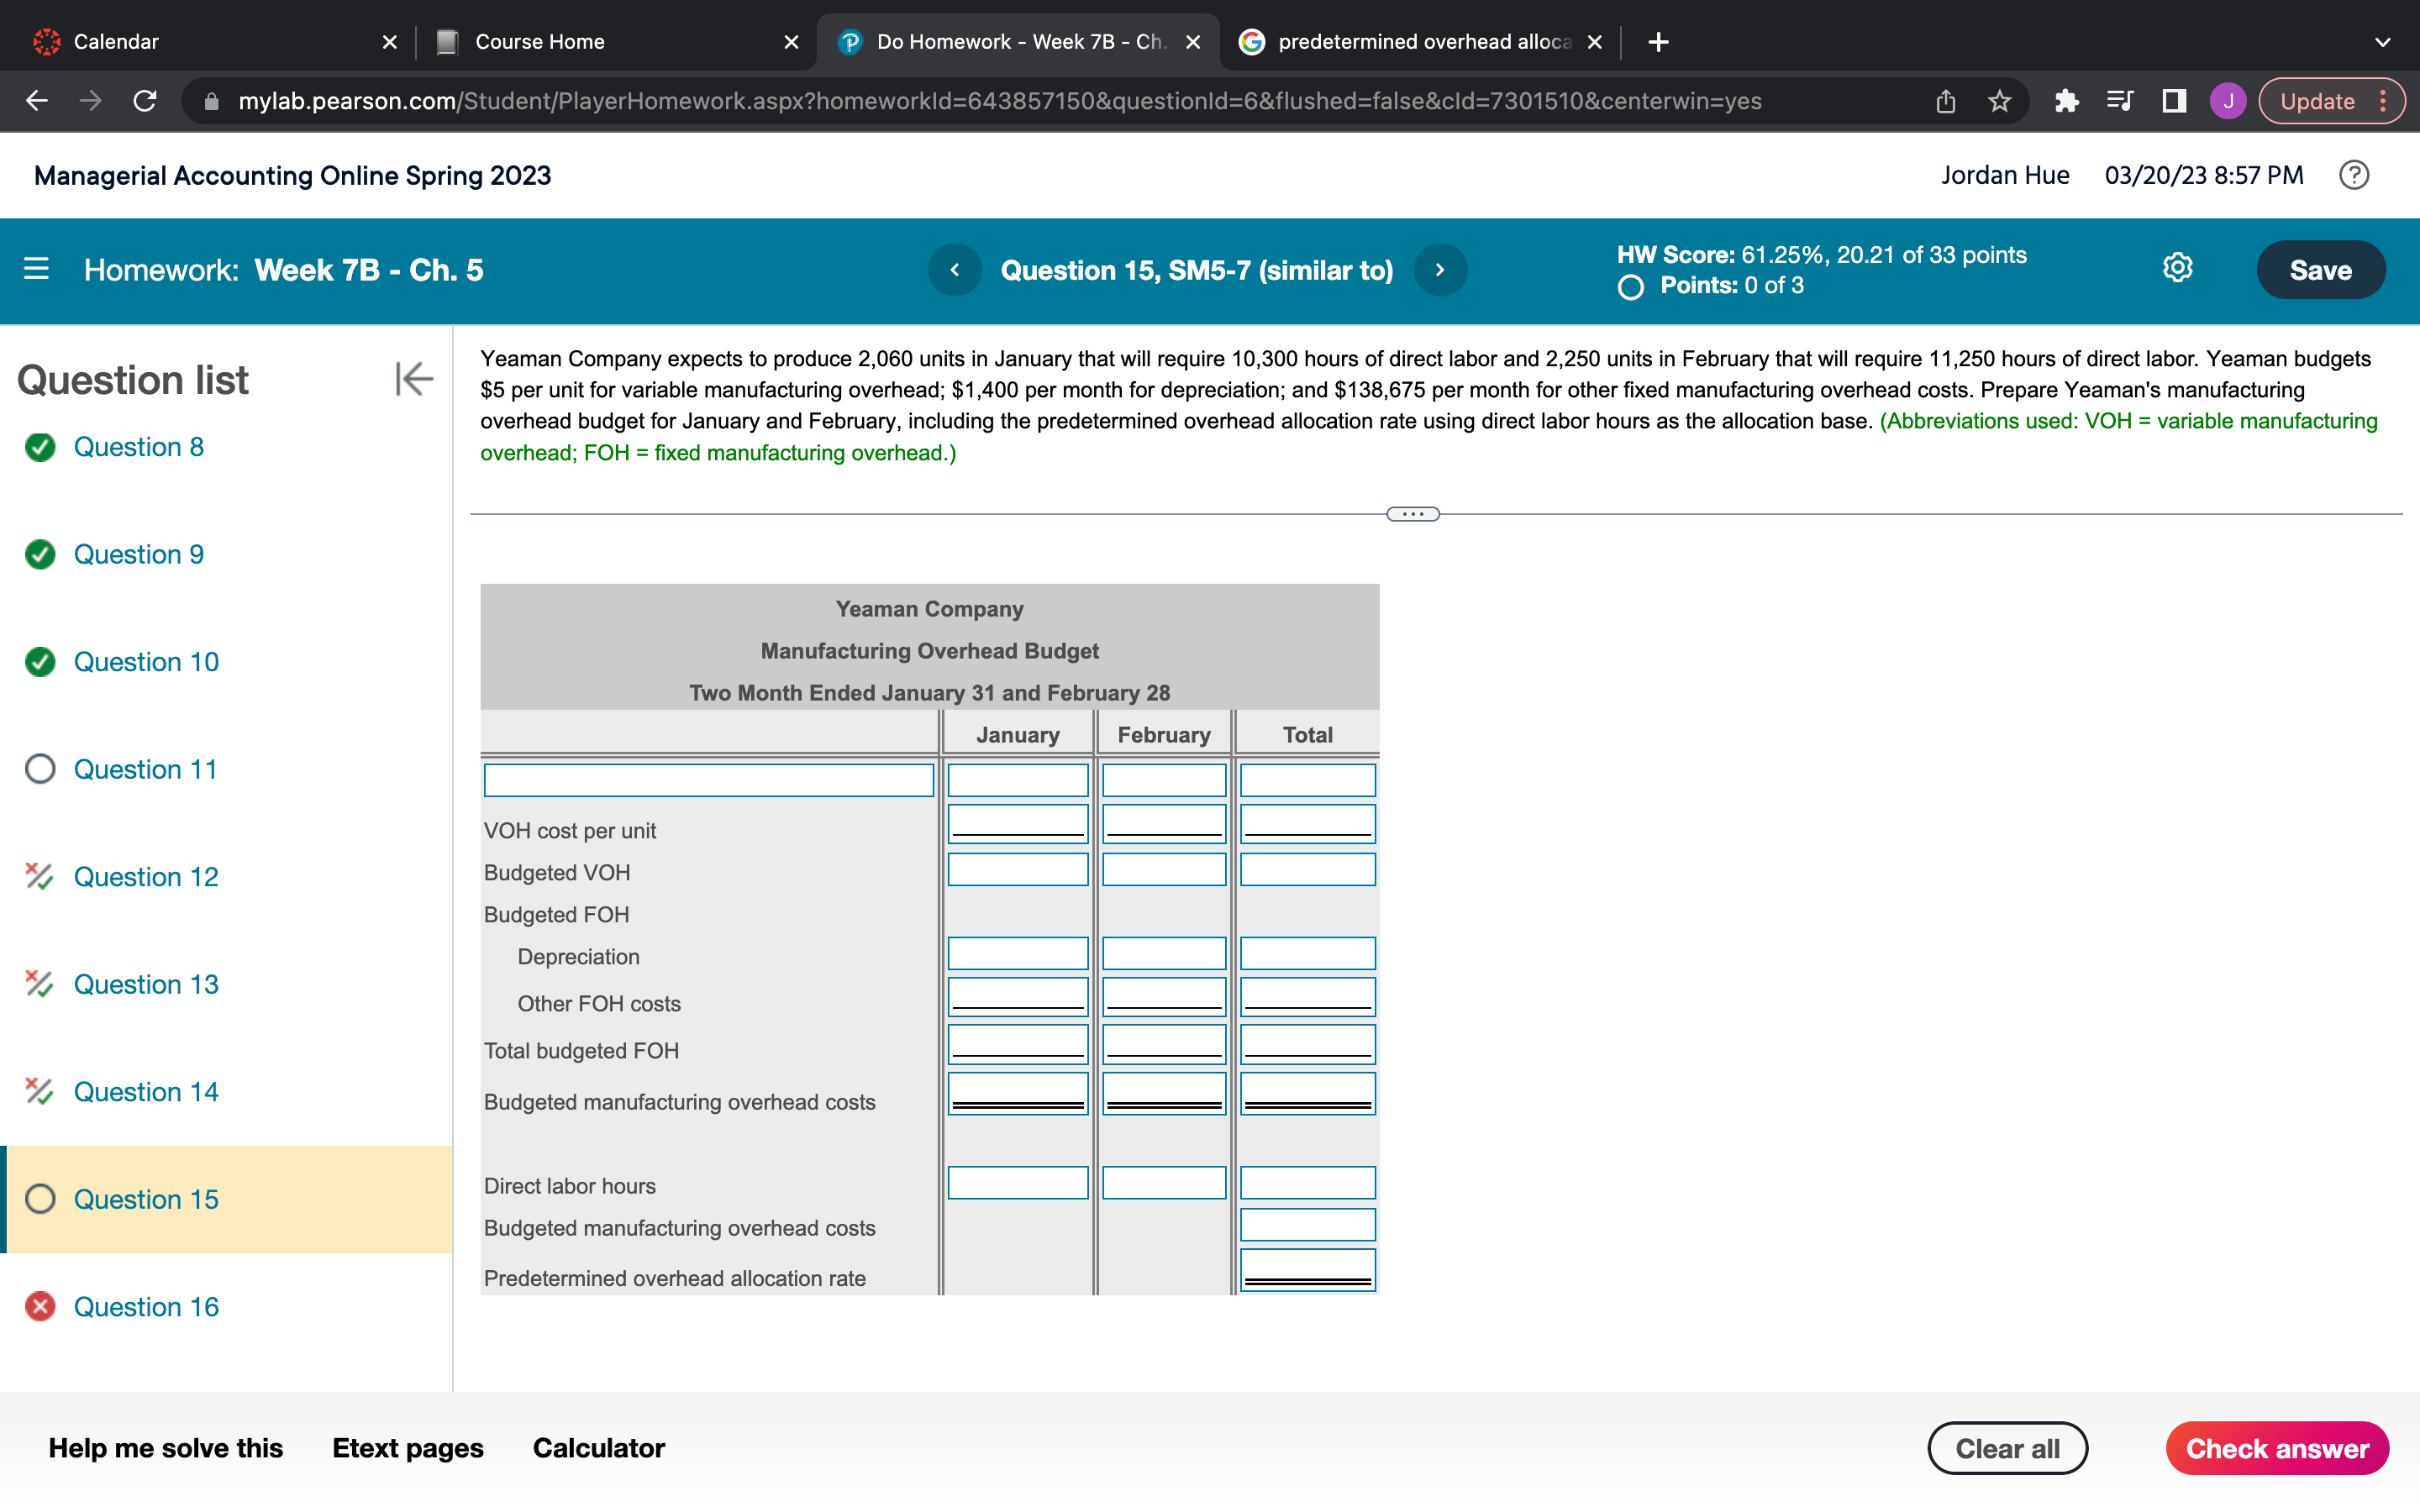The width and height of the screenshot is (2420, 1512).
Task: Switch to the Course Home tab
Action: coord(539,42)
